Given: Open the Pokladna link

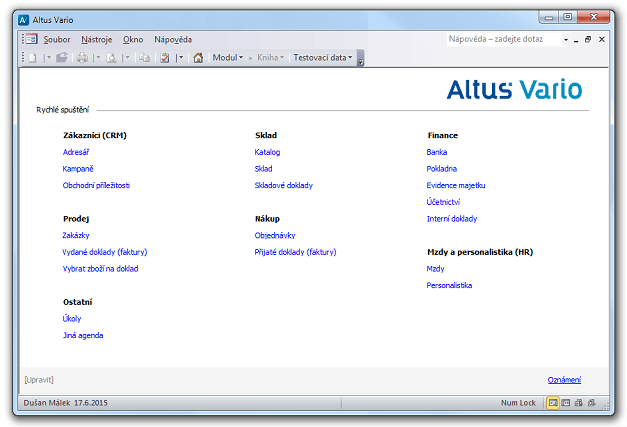Looking at the screenshot, I should coord(441,169).
